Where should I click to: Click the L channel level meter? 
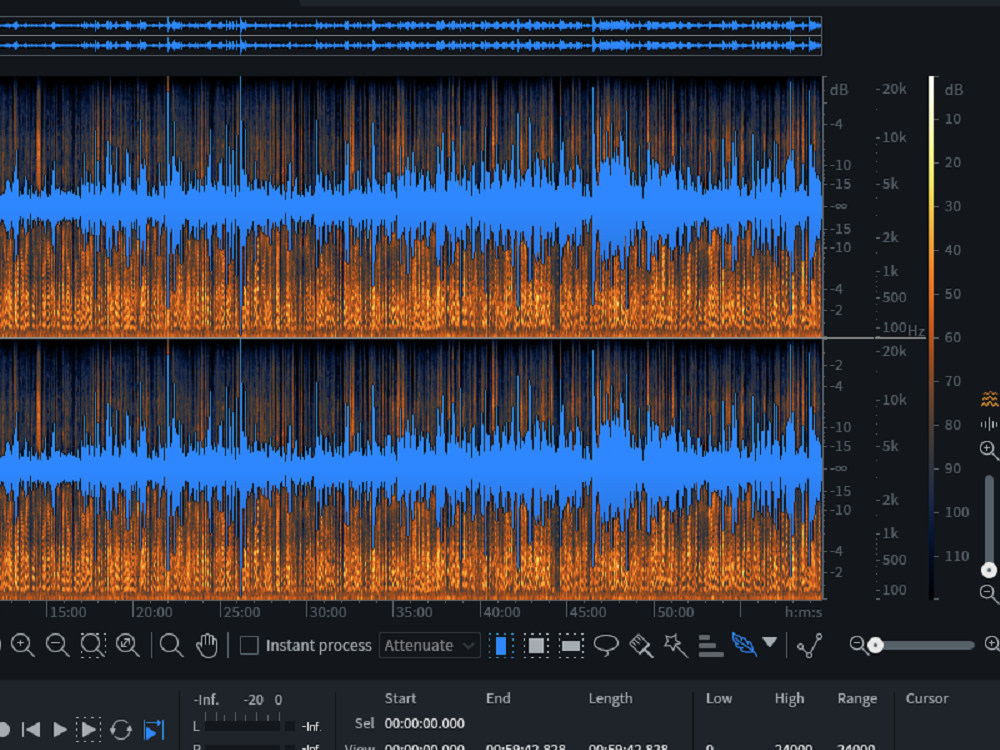coord(242,726)
